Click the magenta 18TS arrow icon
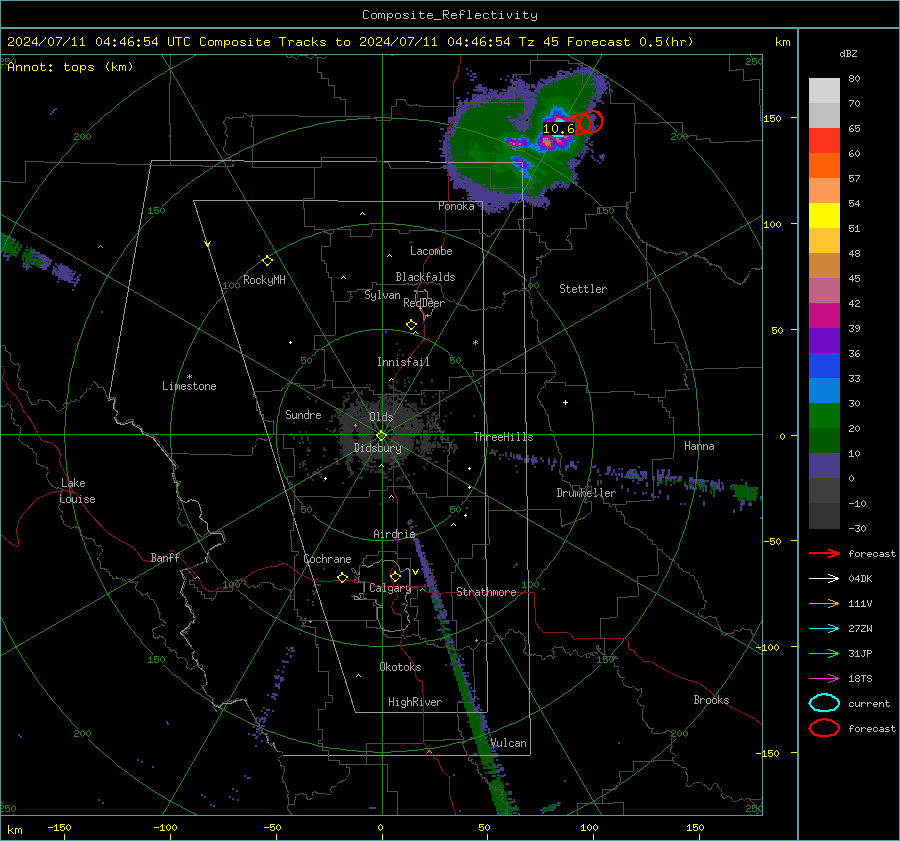 click(824, 678)
